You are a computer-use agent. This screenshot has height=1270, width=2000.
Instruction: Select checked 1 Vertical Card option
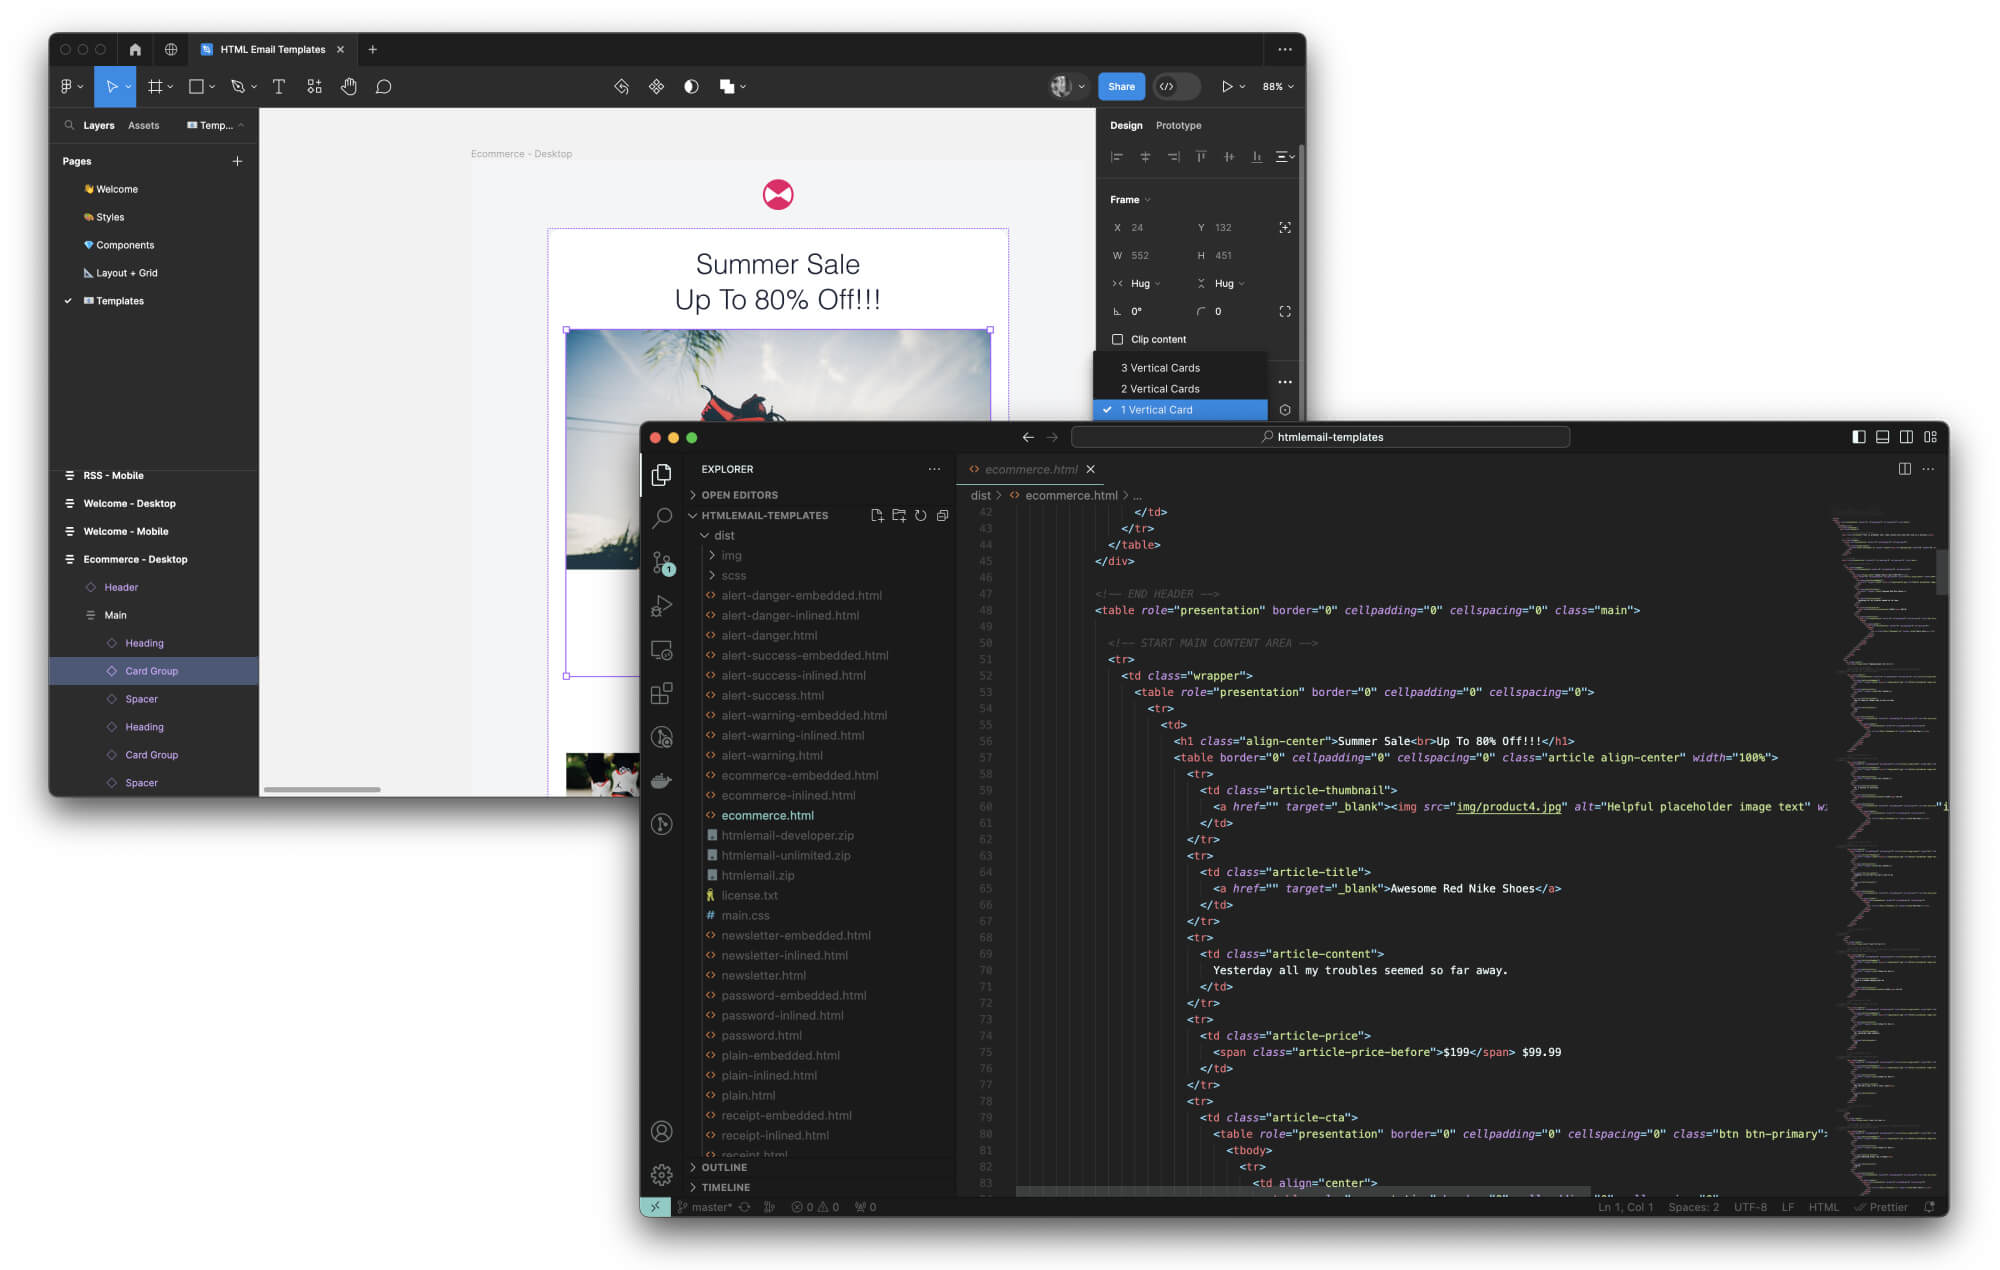(1180, 410)
